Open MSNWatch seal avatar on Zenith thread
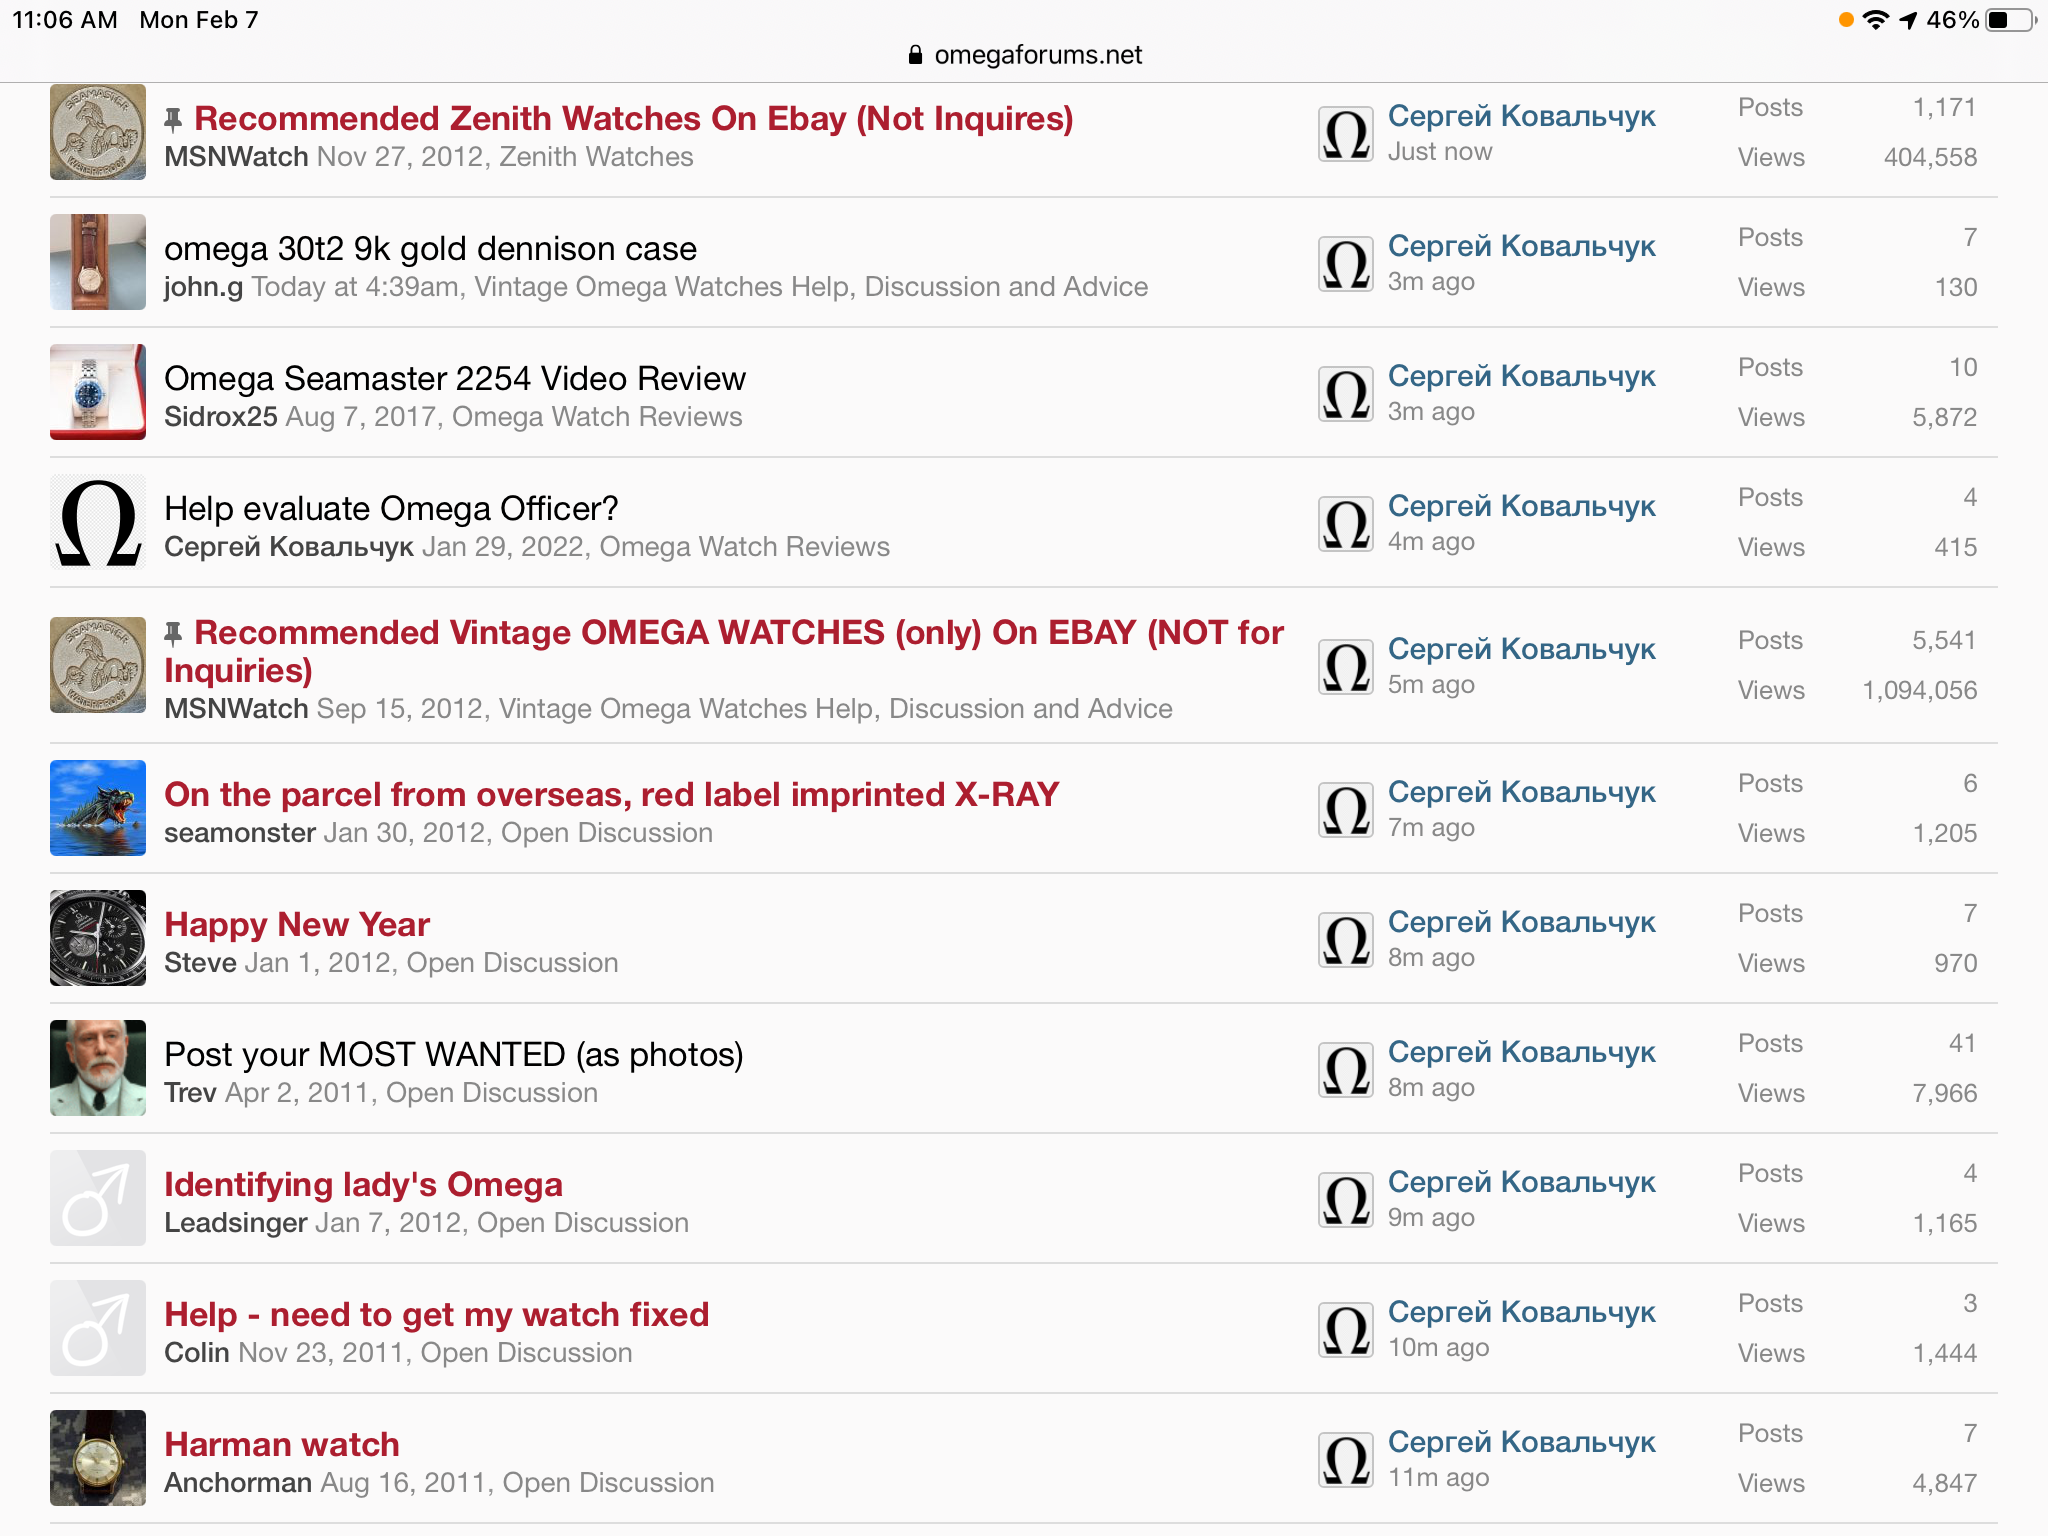Screen dimensions: 2048x1536 tap(98, 132)
